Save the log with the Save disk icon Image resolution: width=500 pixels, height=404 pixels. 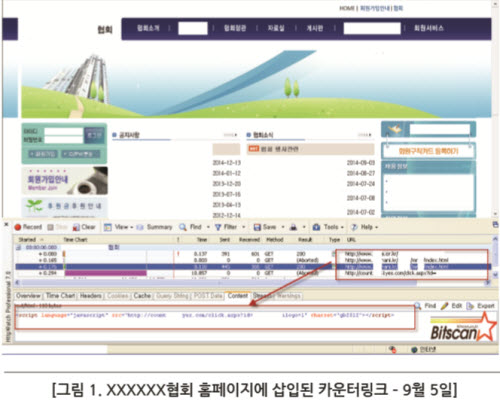pos(257,227)
